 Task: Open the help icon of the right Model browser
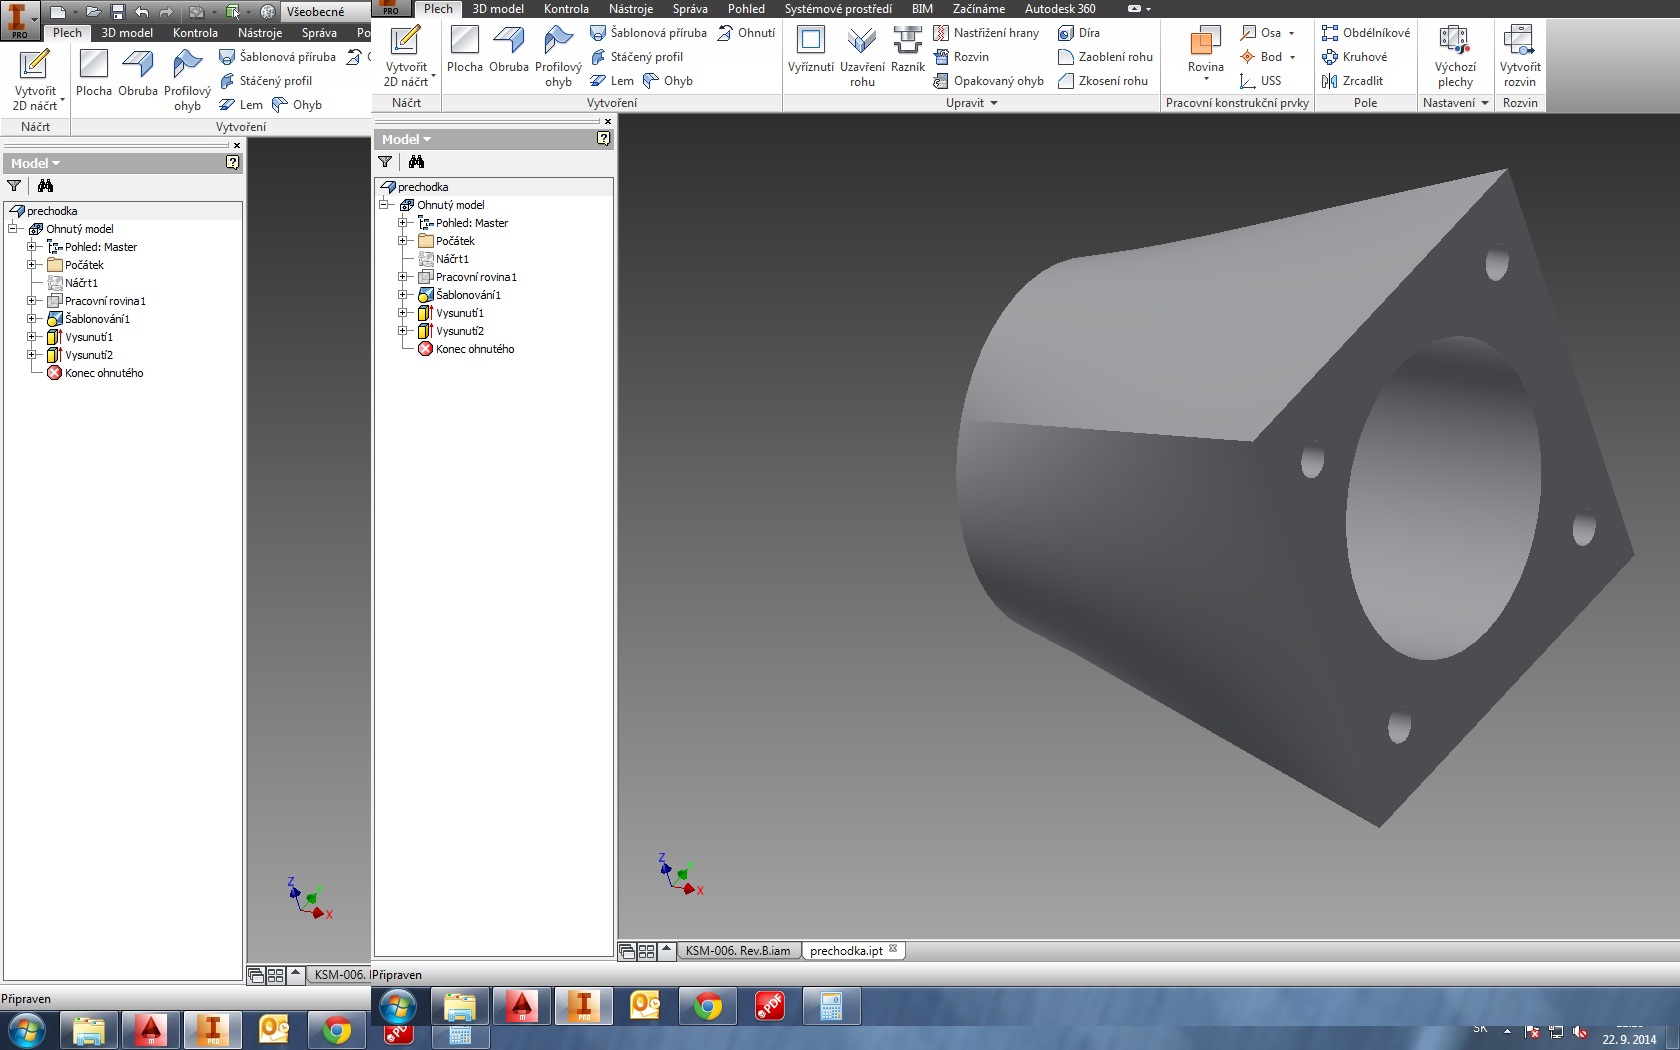coord(603,139)
